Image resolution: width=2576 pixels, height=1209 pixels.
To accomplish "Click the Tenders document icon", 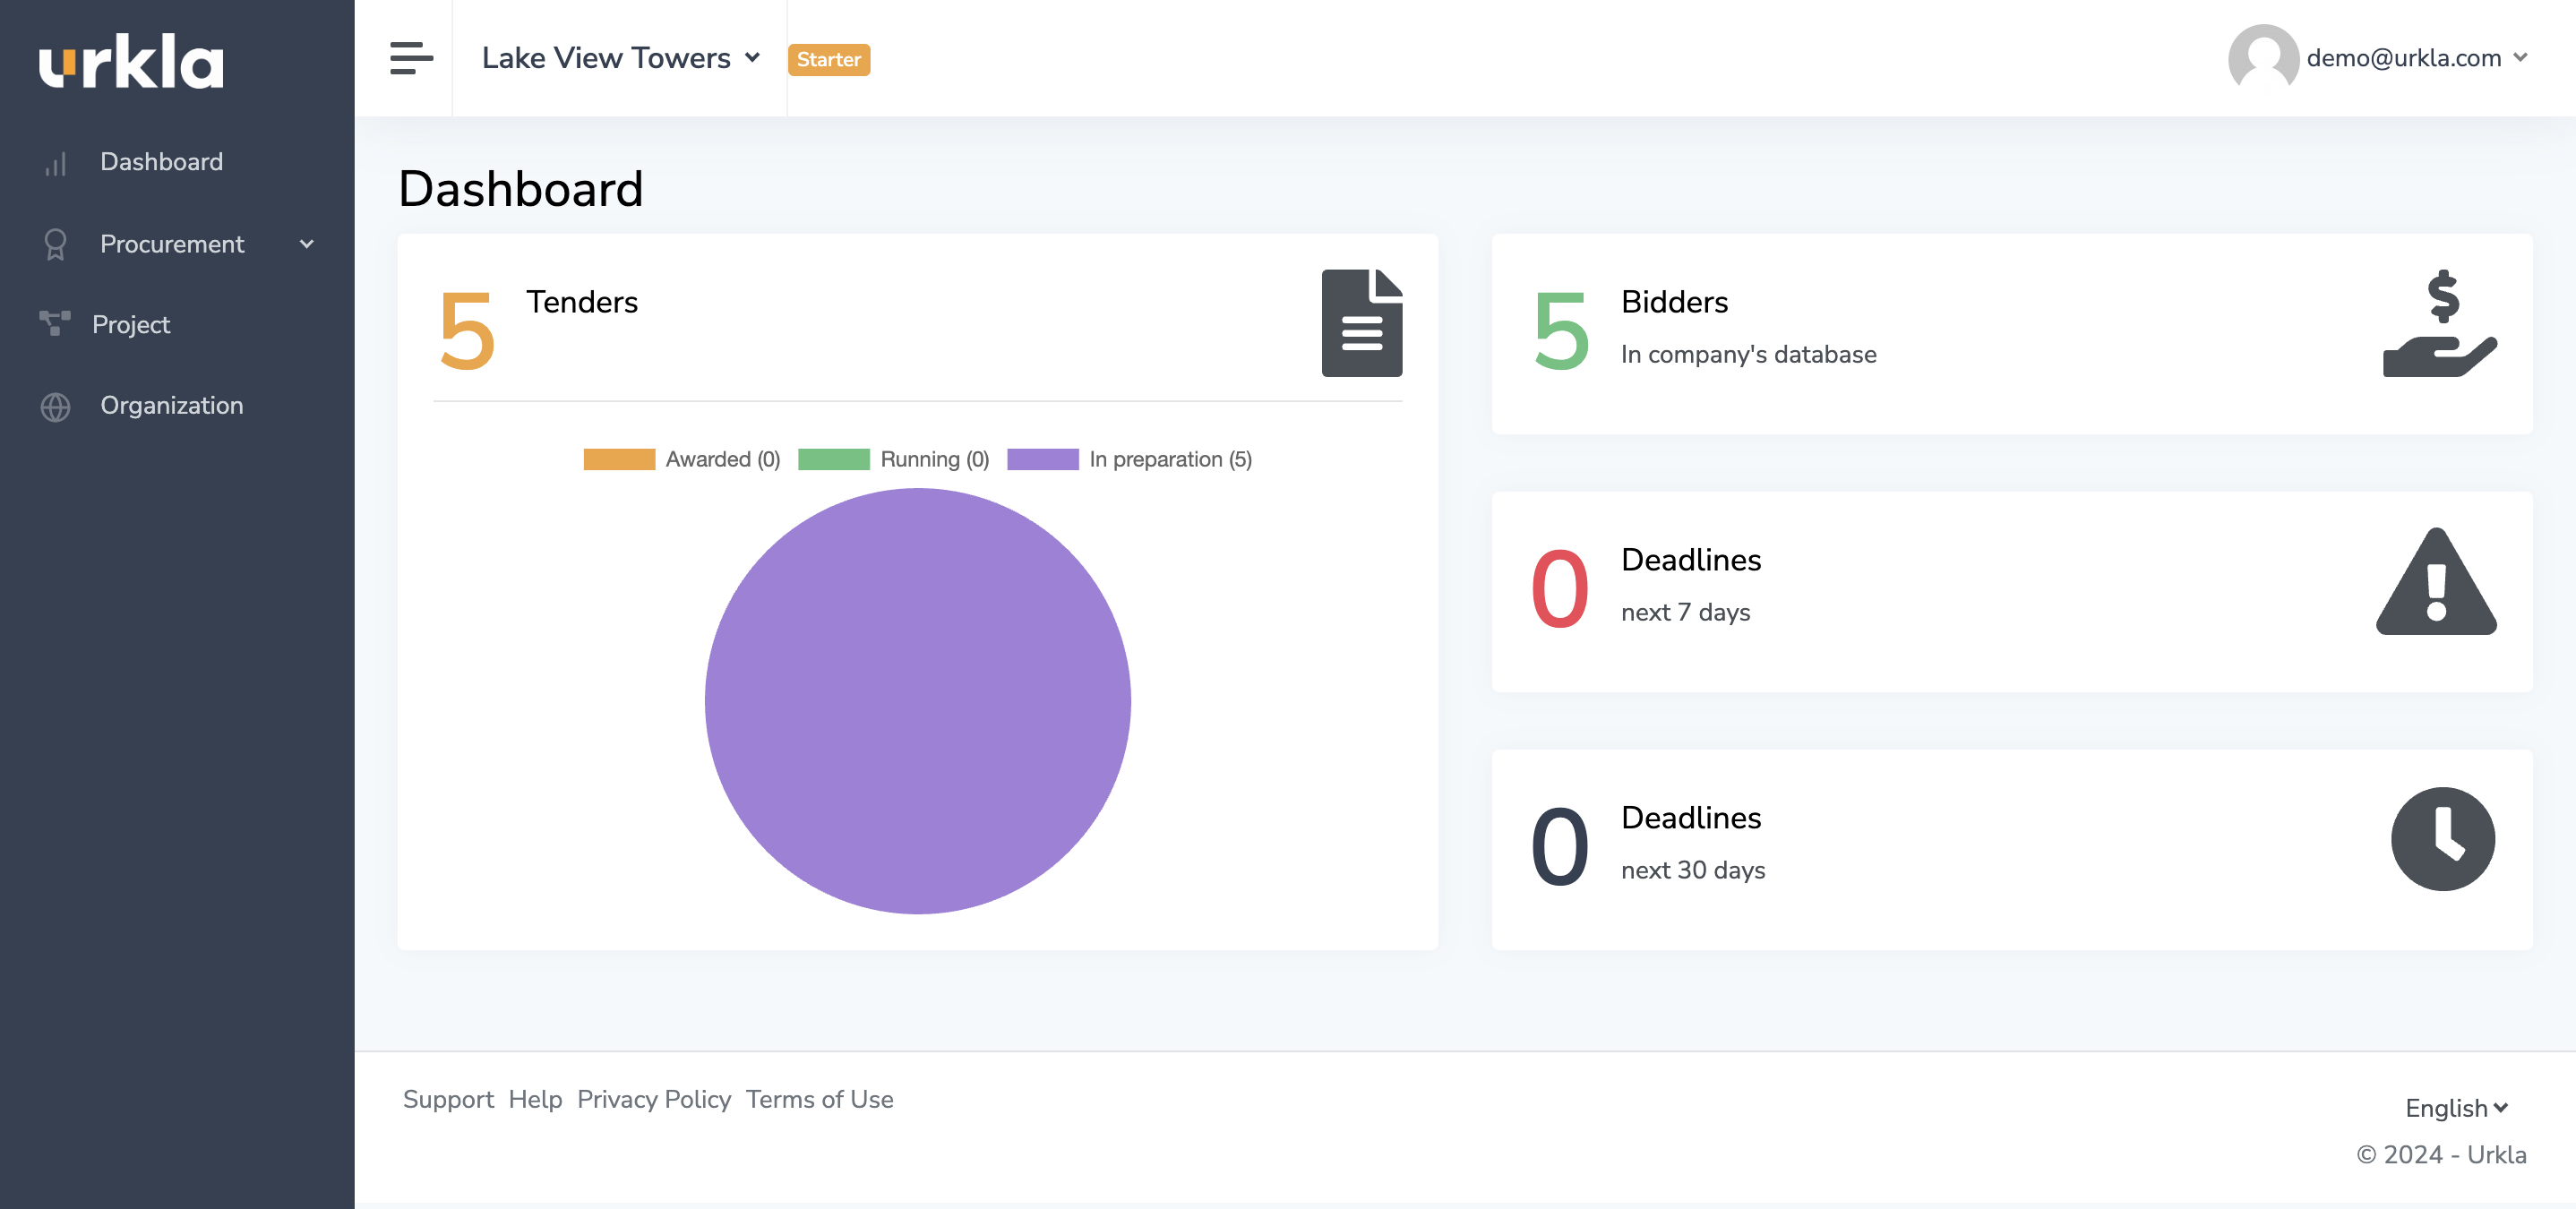I will tap(1361, 323).
